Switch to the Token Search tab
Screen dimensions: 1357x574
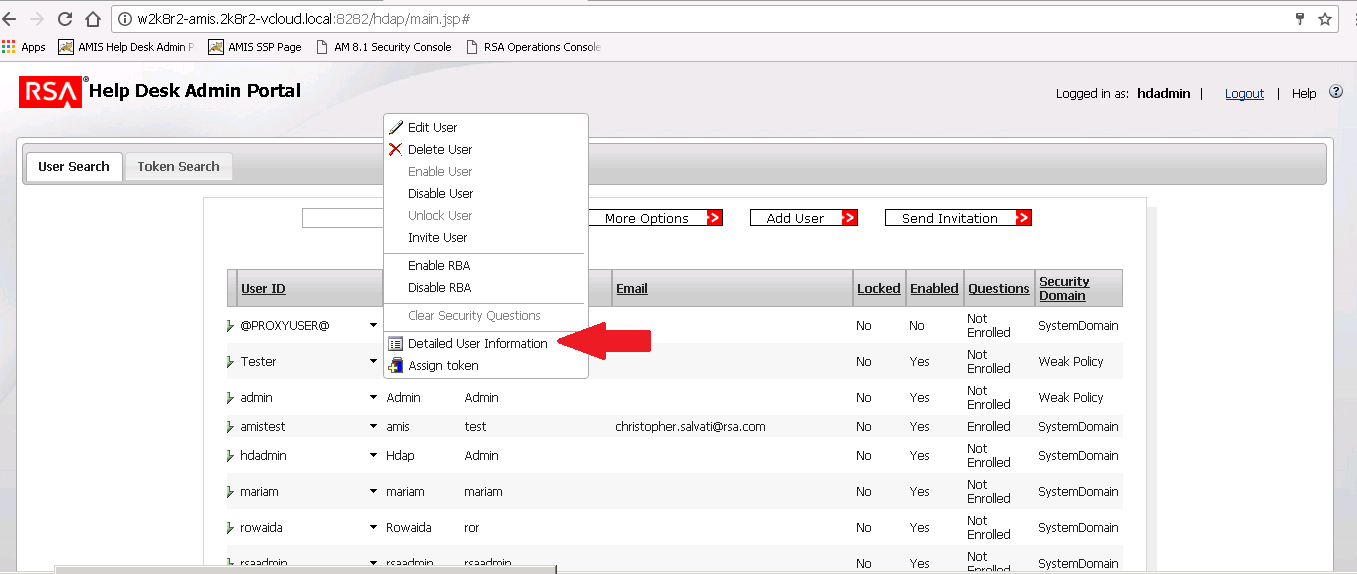point(178,167)
